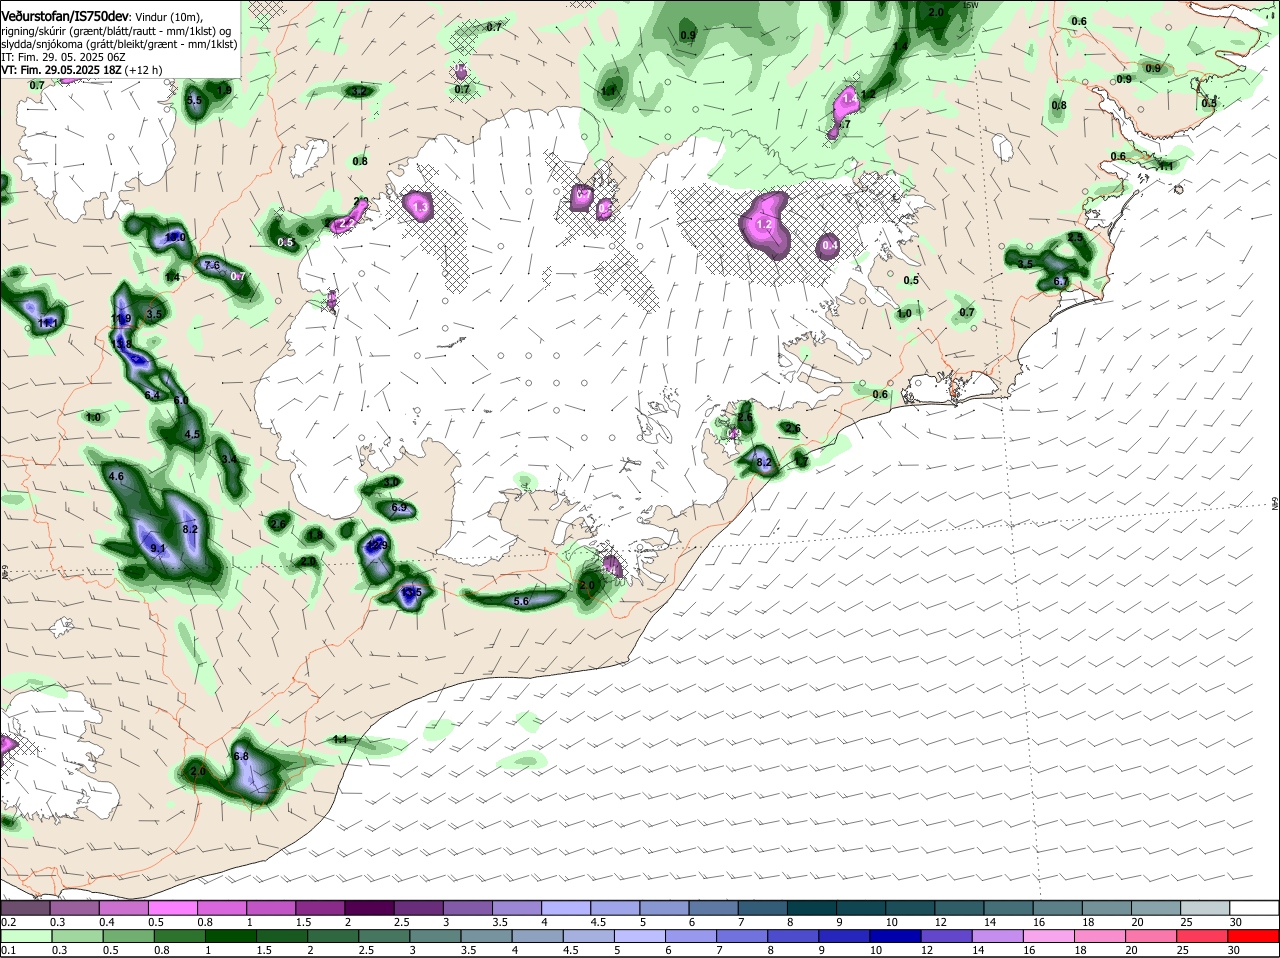Select the white swatch above 30 in upper legend

(x=1254, y=908)
